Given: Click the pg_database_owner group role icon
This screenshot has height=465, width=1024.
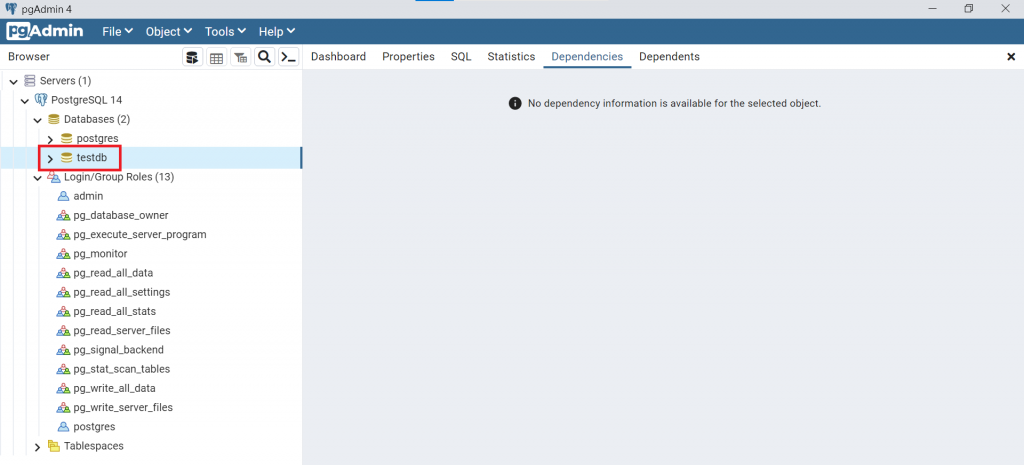Looking at the screenshot, I should click(63, 216).
